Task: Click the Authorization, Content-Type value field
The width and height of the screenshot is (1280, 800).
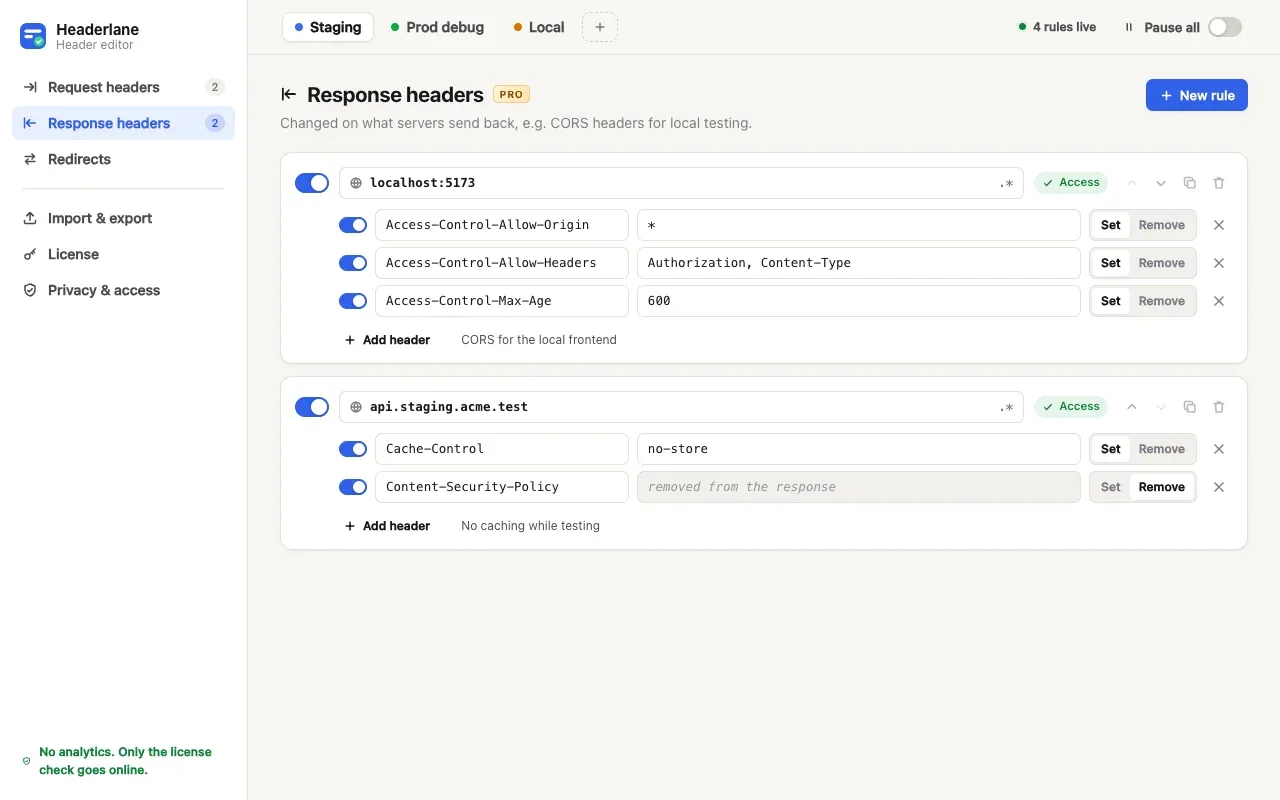Action: tap(859, 263)
